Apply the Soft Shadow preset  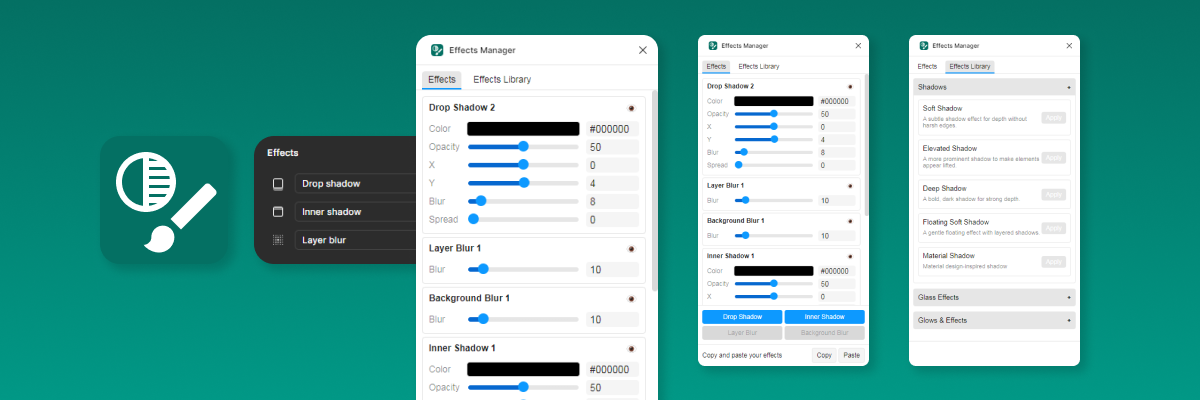coord(1054,118)
